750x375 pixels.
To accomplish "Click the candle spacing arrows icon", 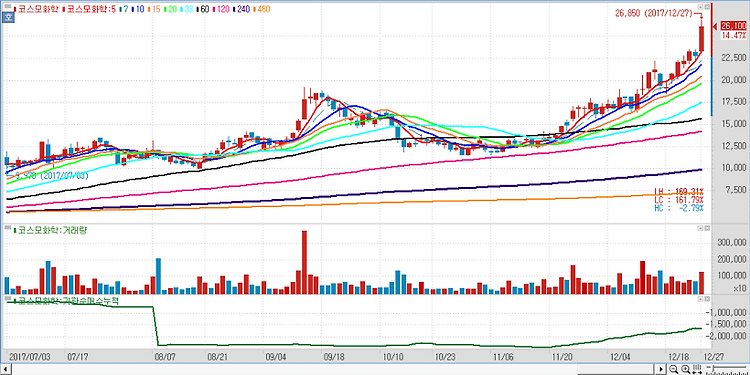I will [x=697, y=369].
